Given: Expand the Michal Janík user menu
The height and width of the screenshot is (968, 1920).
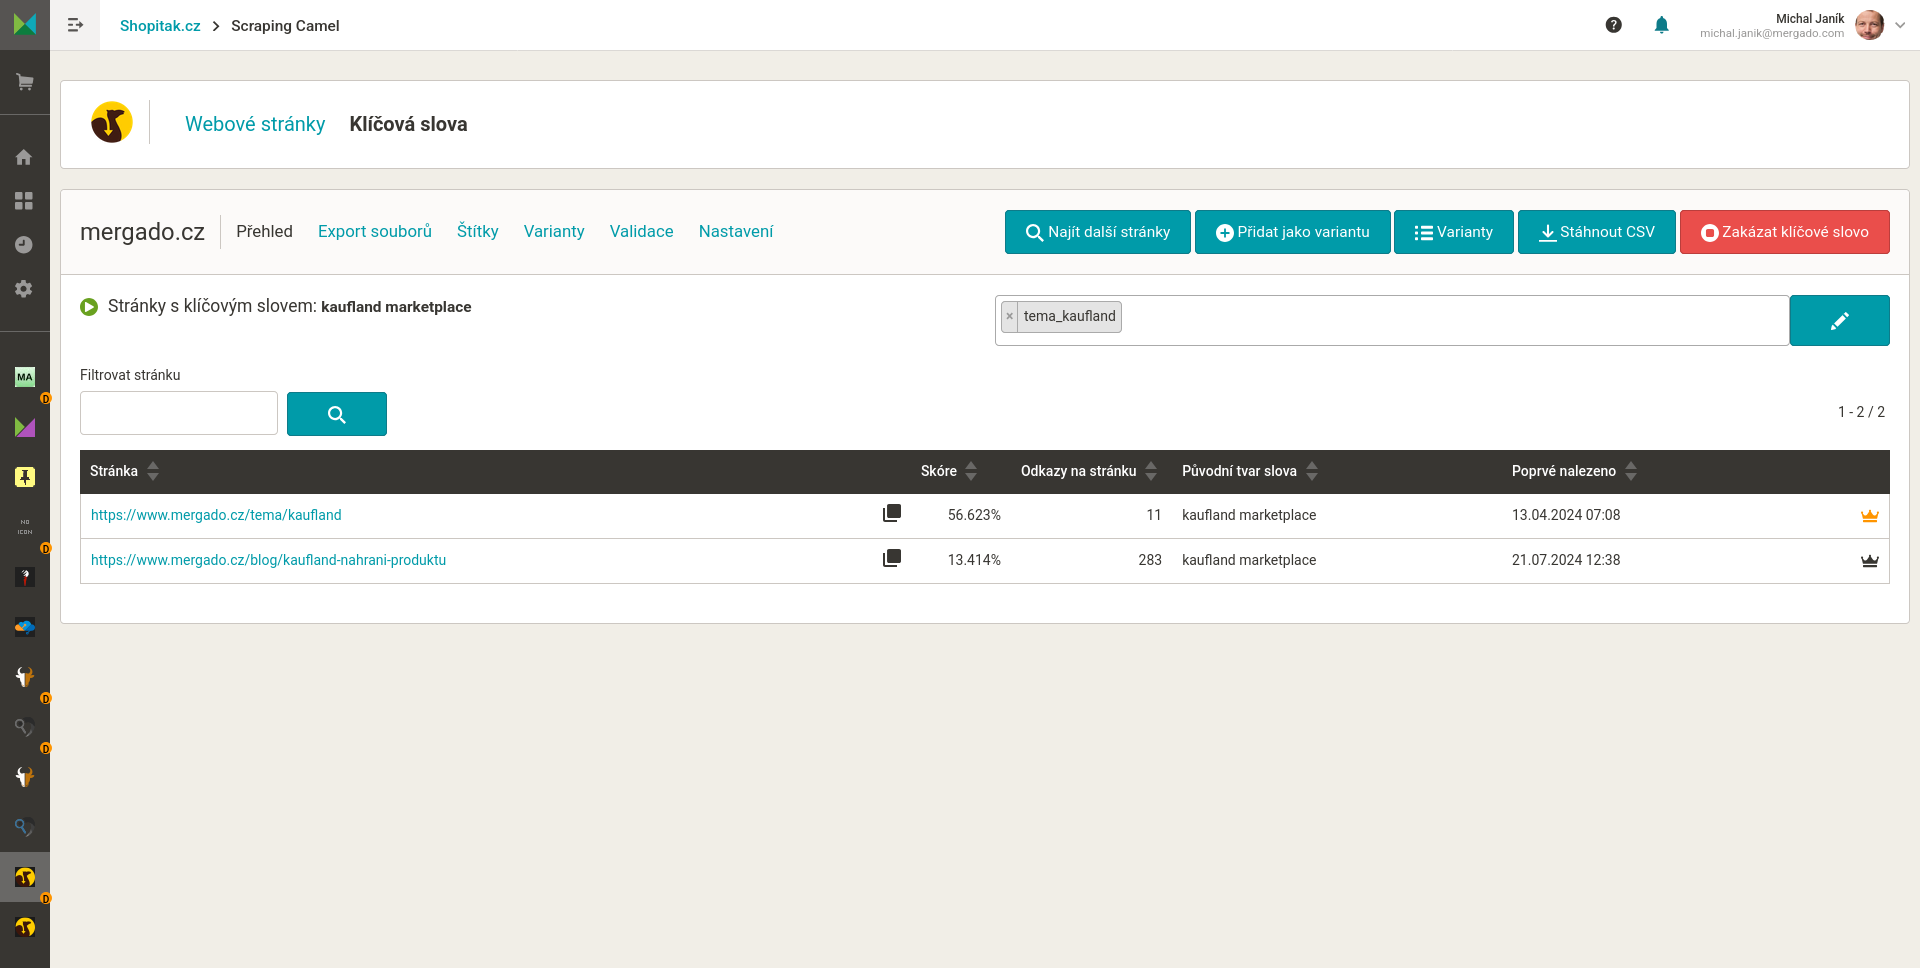Looking at the screenshot, I should [x=1899, y=25].
